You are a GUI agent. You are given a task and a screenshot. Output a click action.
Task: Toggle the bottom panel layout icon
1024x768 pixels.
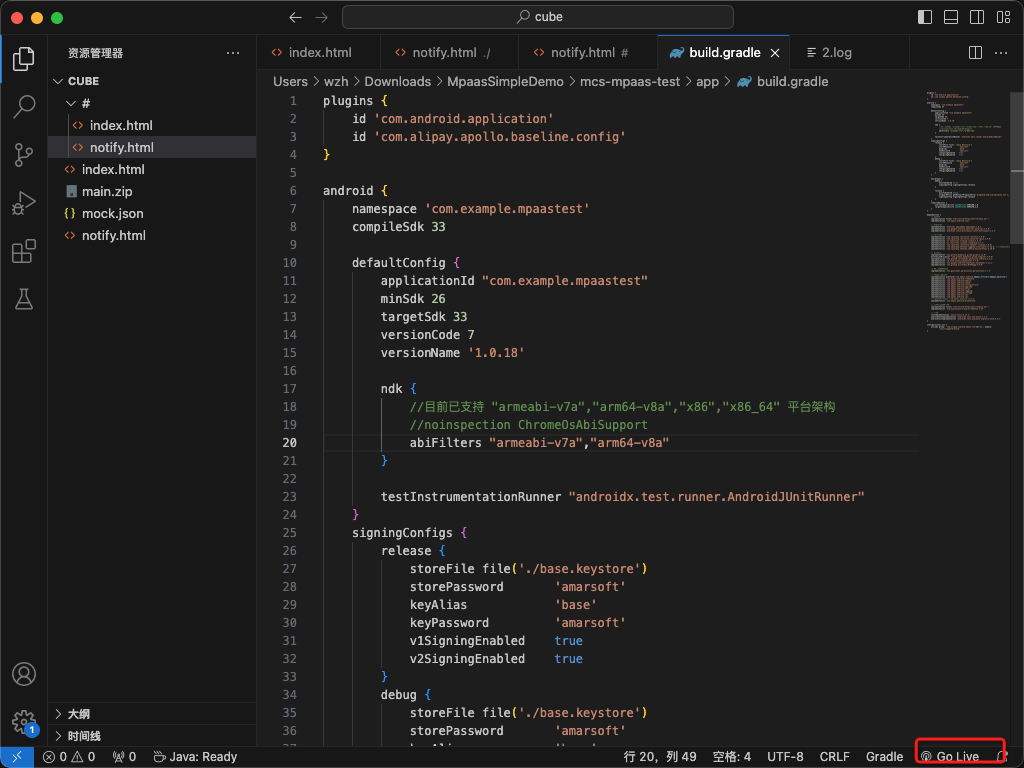pos(950,17)
